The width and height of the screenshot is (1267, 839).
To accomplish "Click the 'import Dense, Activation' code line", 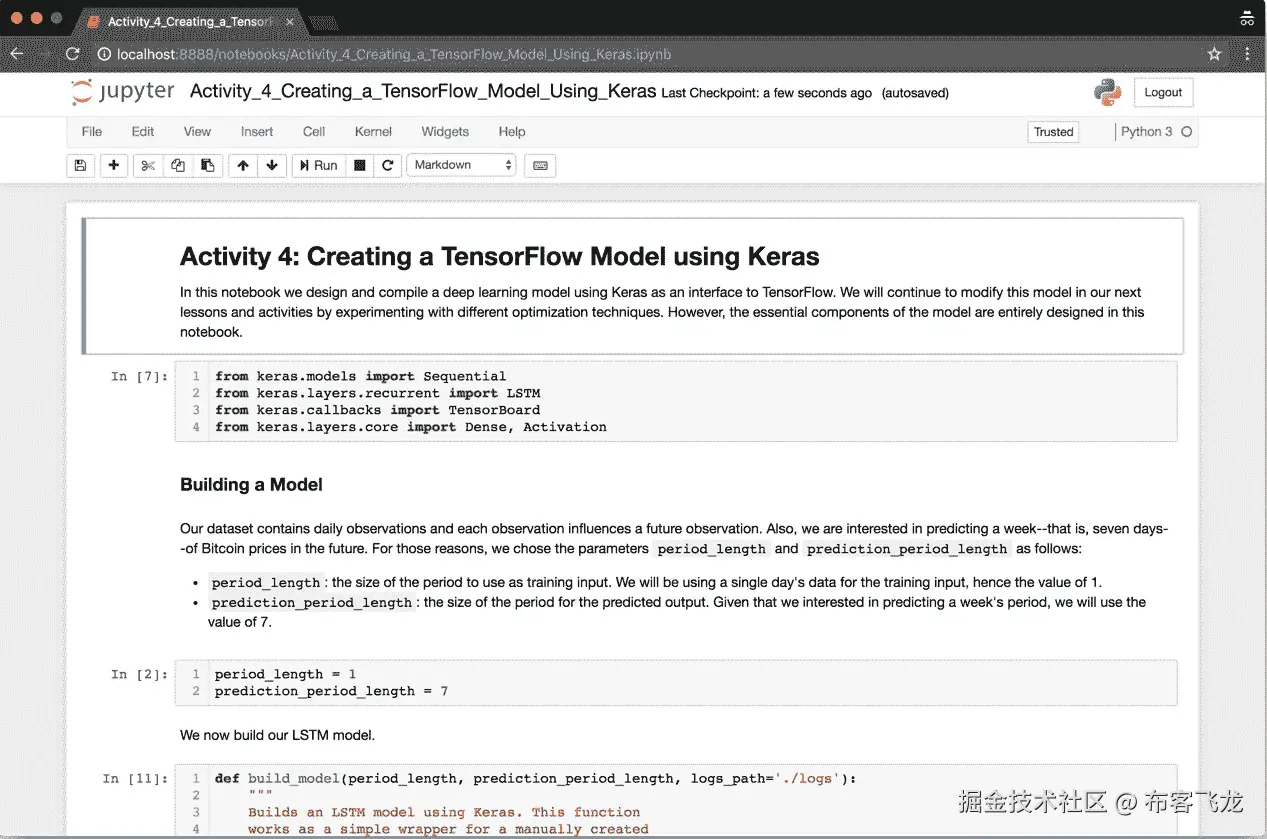I will tap(410, 427).
